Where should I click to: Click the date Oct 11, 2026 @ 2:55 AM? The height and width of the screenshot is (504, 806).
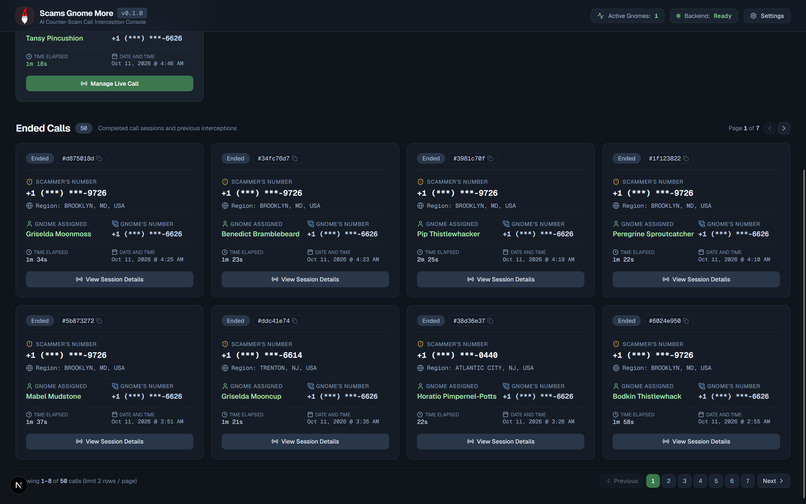coord(734,422)
